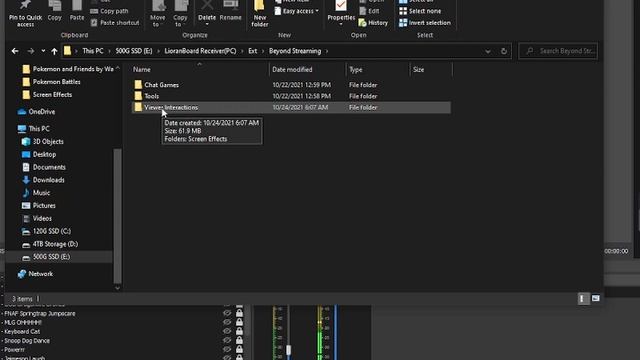
Task: Click Copy path in Clipboard group
Action: pyautogui.click(x=109, y=11)
